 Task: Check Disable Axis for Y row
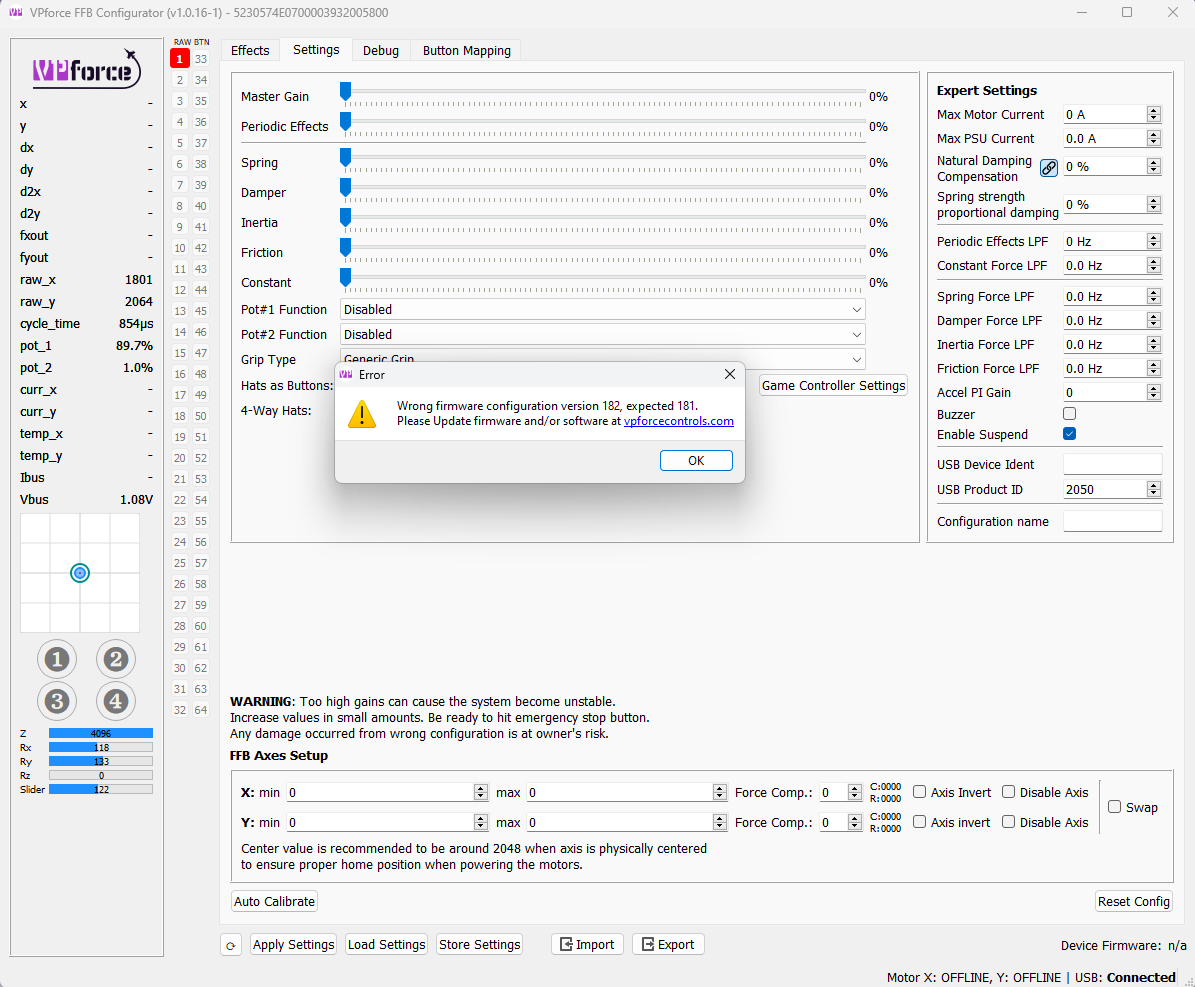click(1008, 822)
